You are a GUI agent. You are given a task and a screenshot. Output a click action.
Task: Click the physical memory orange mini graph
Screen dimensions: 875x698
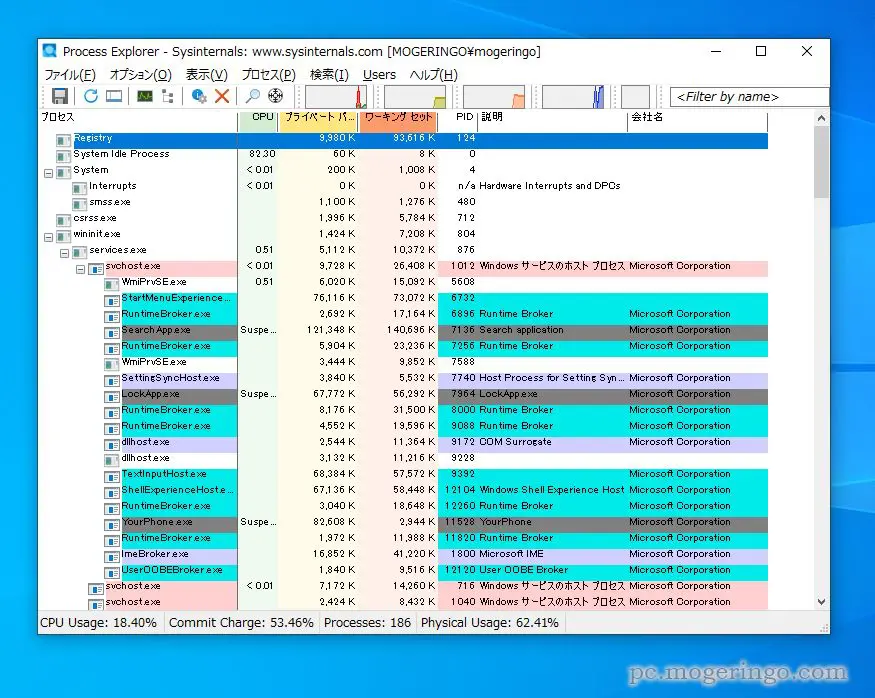pyautogui.click(x=494, y=97)
